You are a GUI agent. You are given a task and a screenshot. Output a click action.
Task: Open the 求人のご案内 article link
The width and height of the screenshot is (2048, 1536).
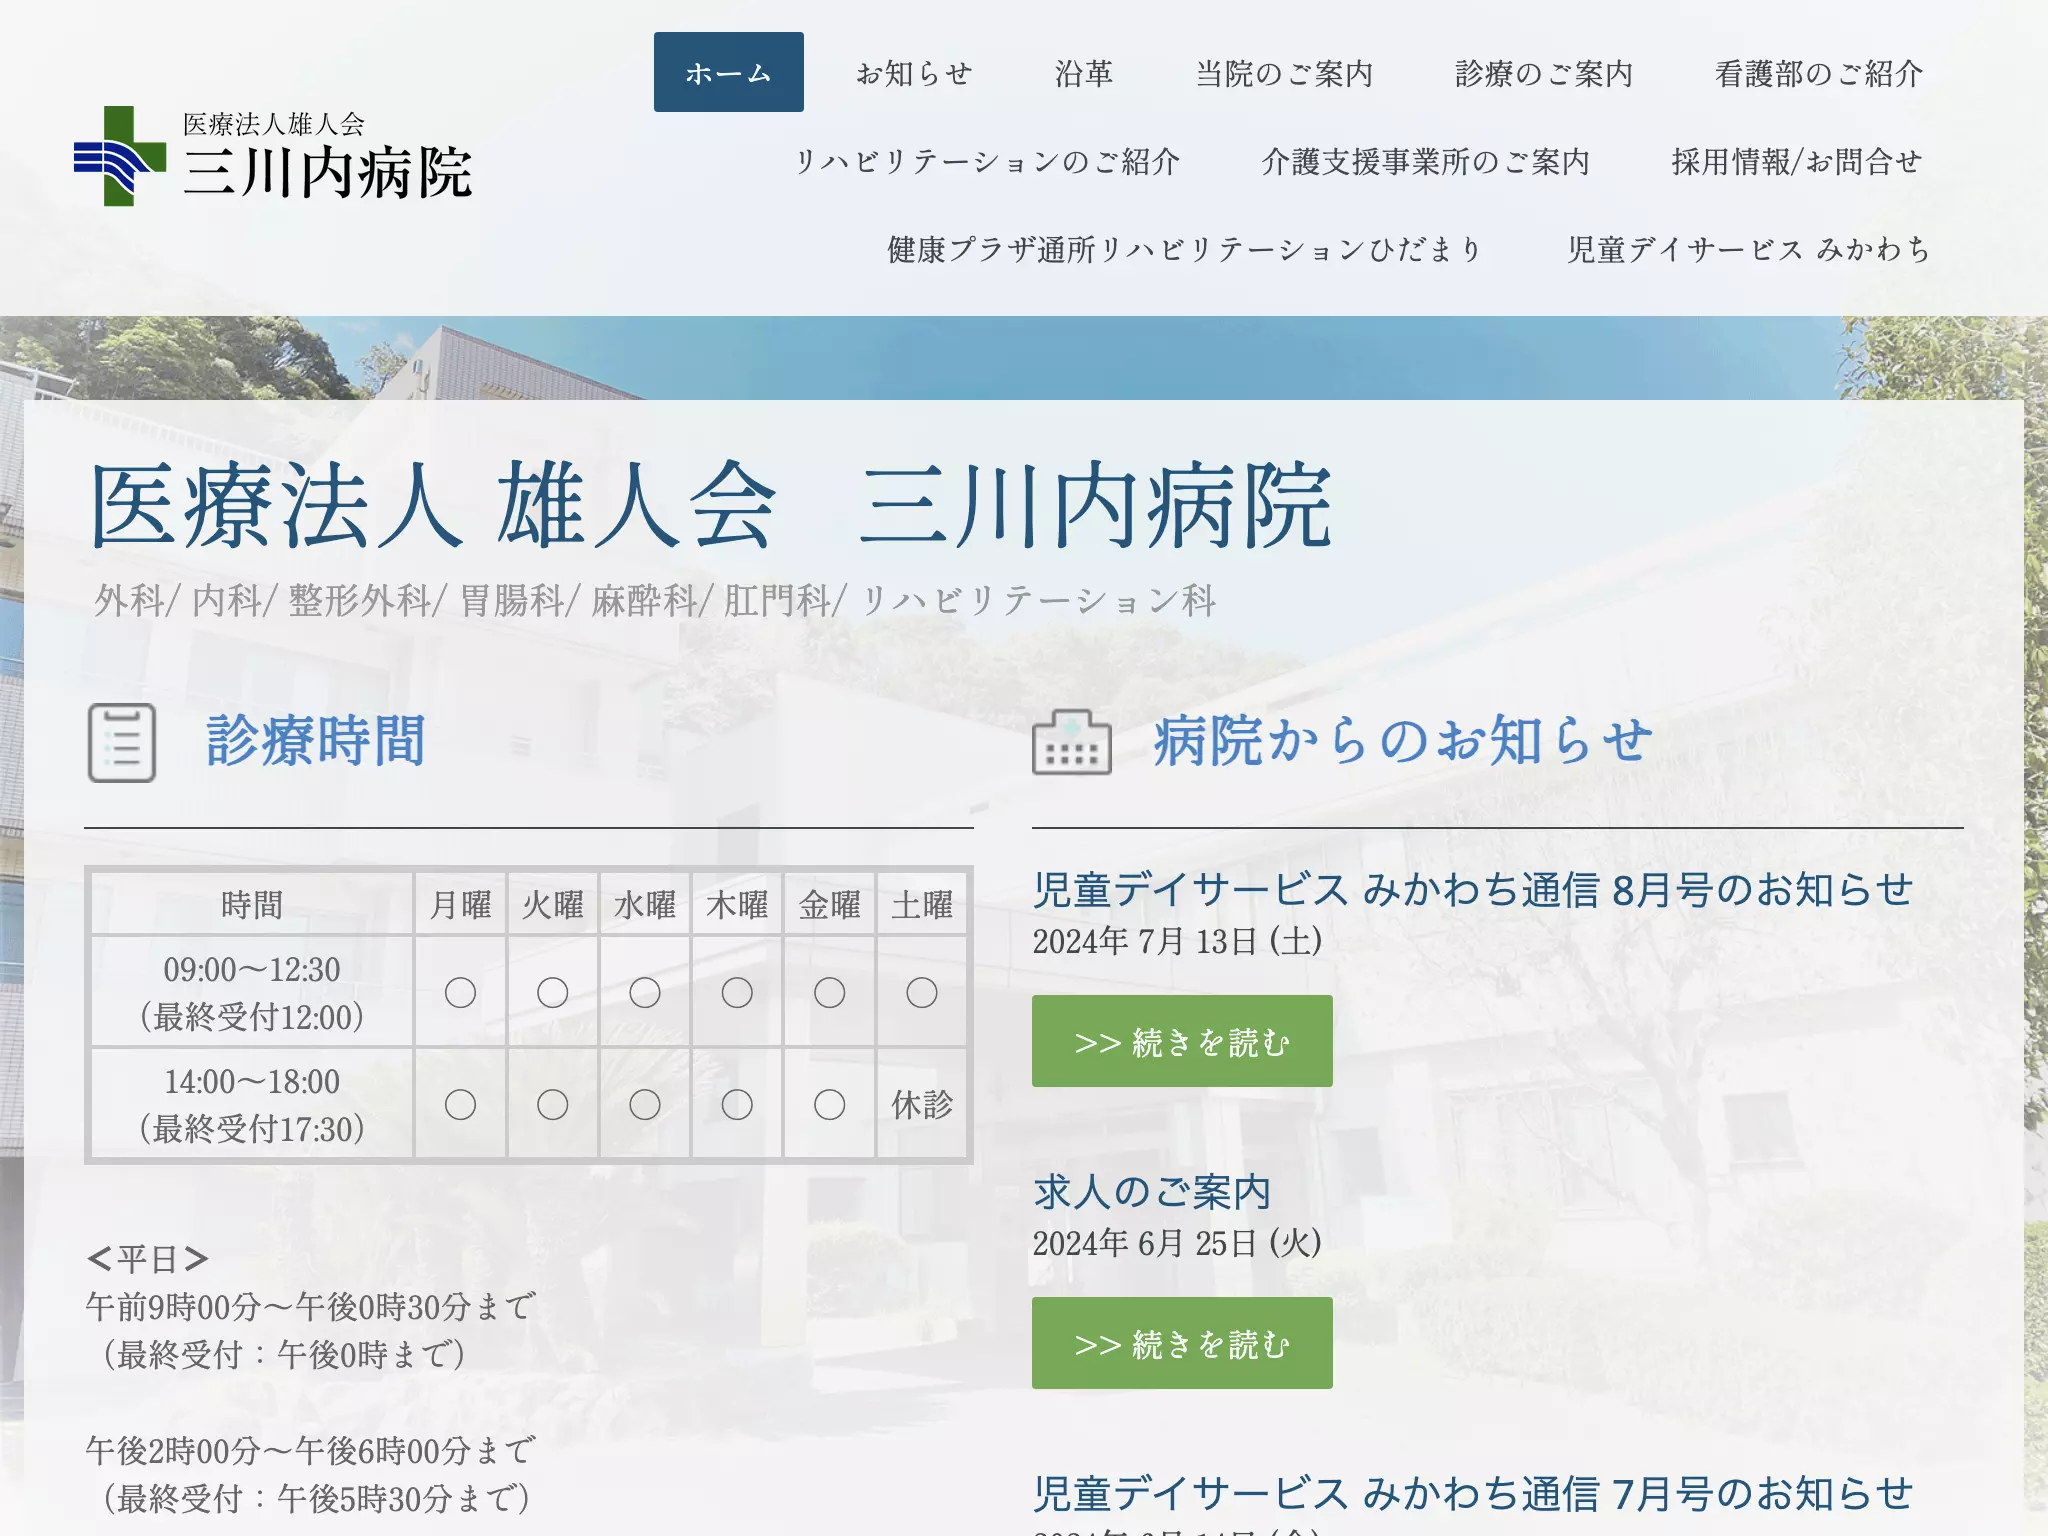[x=1152, y=1192]
